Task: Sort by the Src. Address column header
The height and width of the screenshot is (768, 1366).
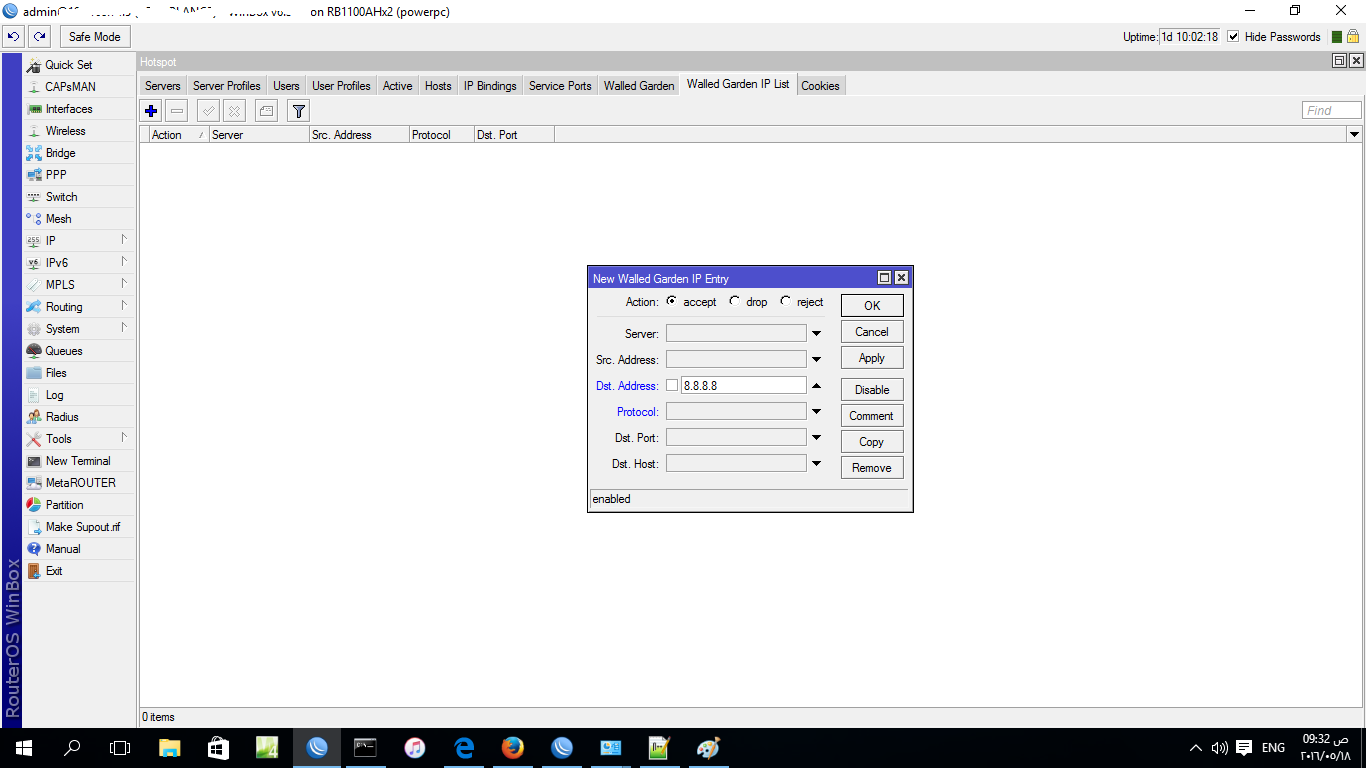Action: click(359, 135)
